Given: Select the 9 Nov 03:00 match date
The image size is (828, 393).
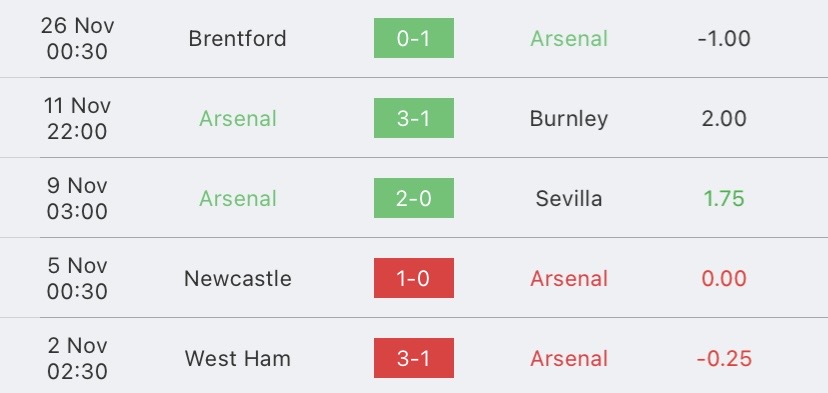Looking at the screenshot, I should pyautogui.click(x=77, y=198).
